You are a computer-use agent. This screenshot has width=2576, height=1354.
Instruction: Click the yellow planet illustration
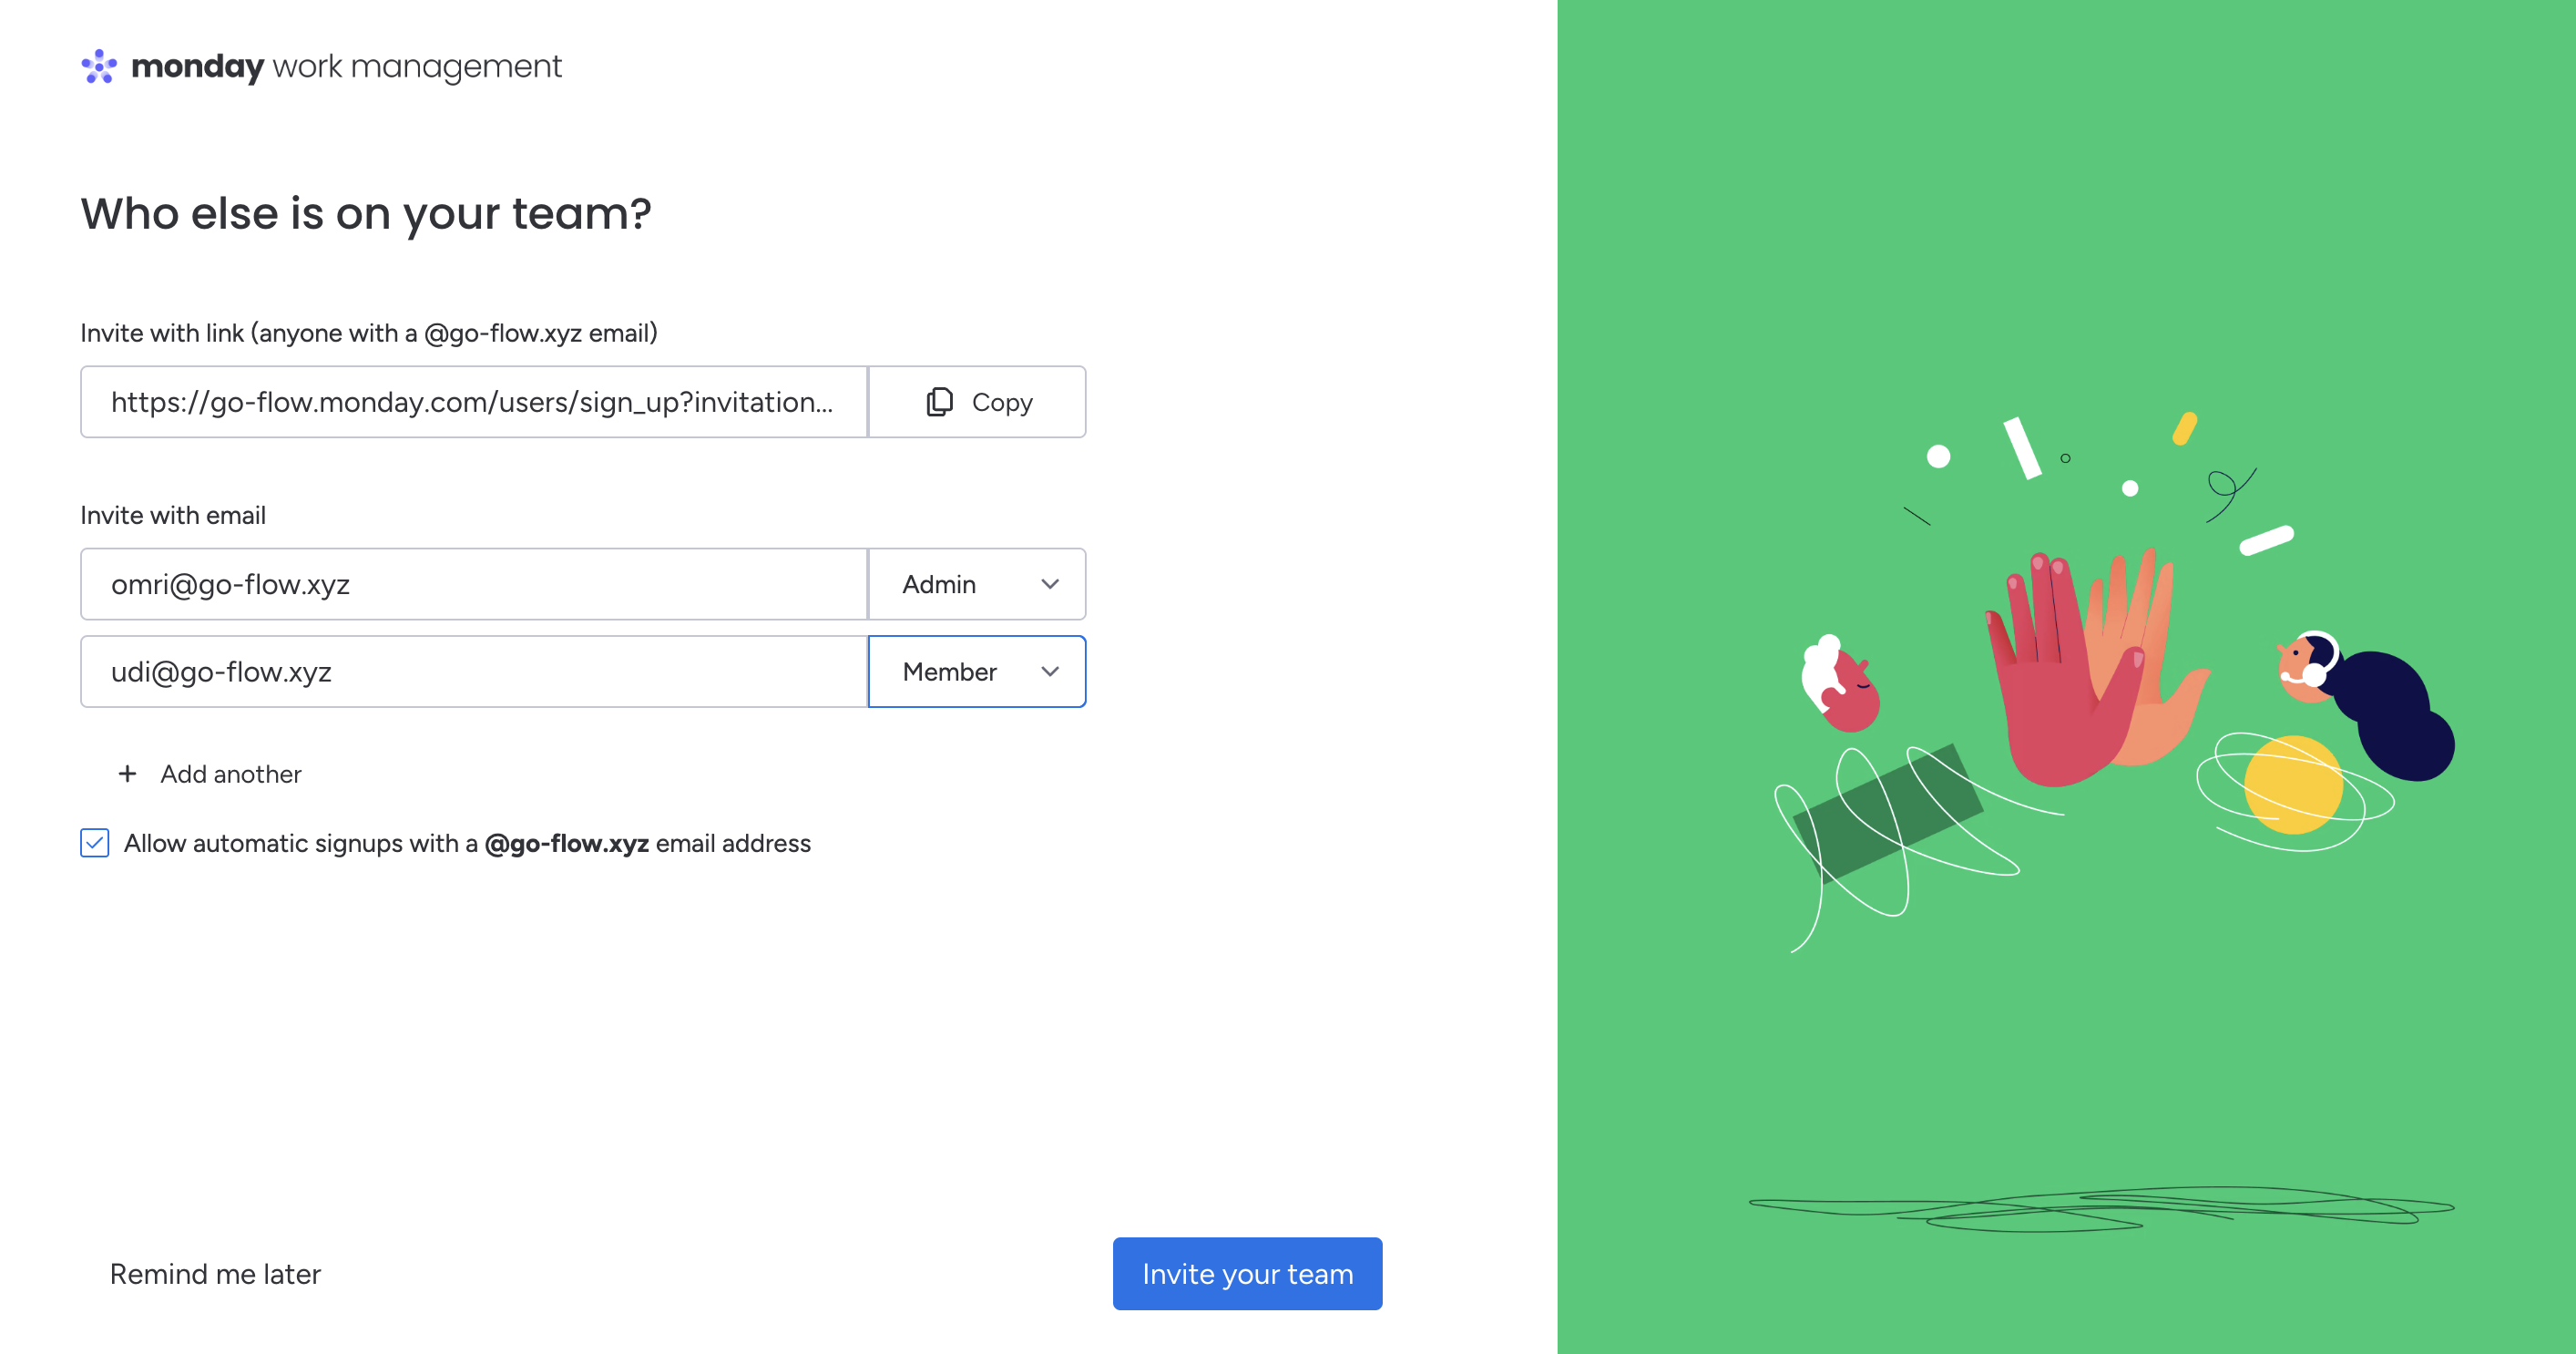point(2292,786)
